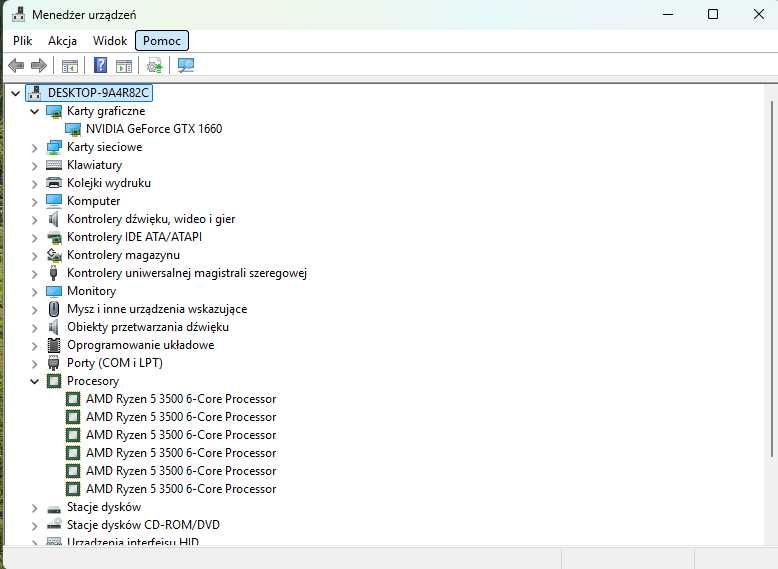Expand the Porty (COM i LPT) category
The width and height of the screenshot is (778, 569).
[x=34, y=364]
